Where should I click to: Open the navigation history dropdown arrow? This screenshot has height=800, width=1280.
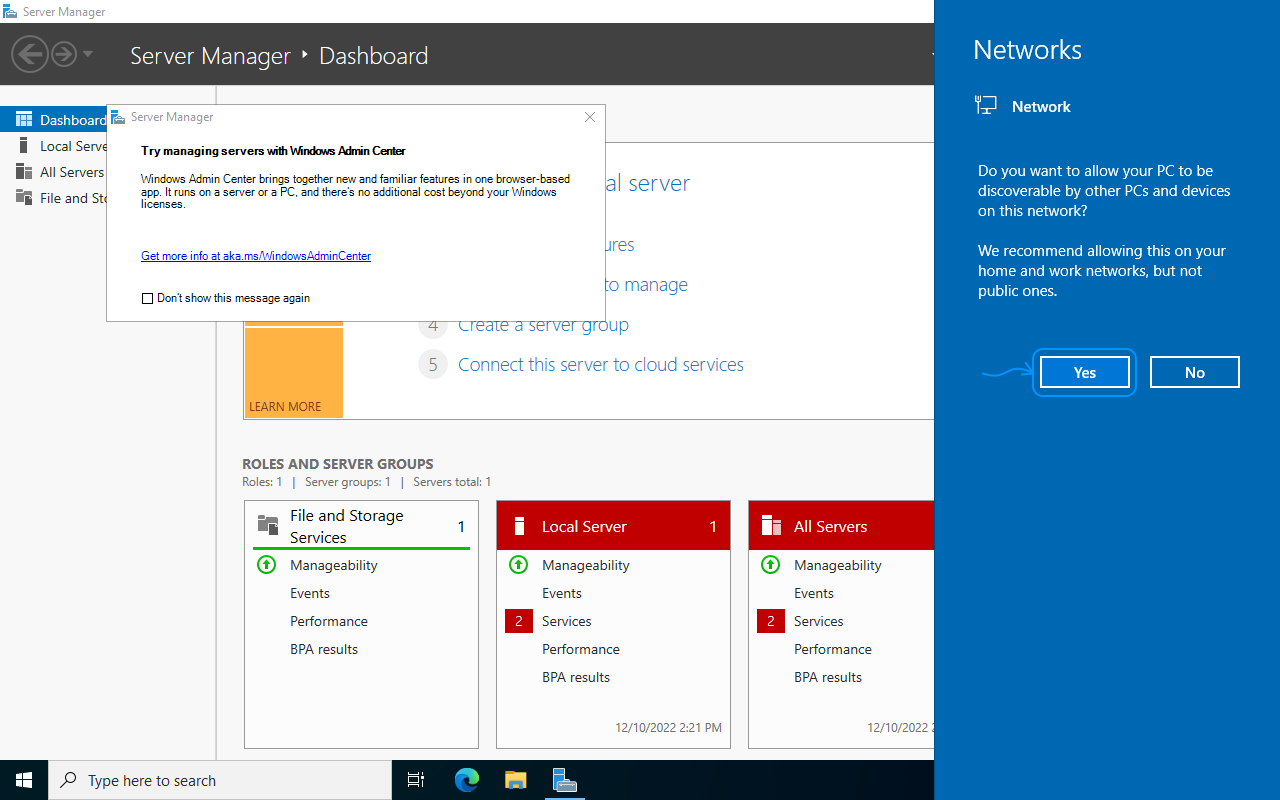click(x=88, y=54)
